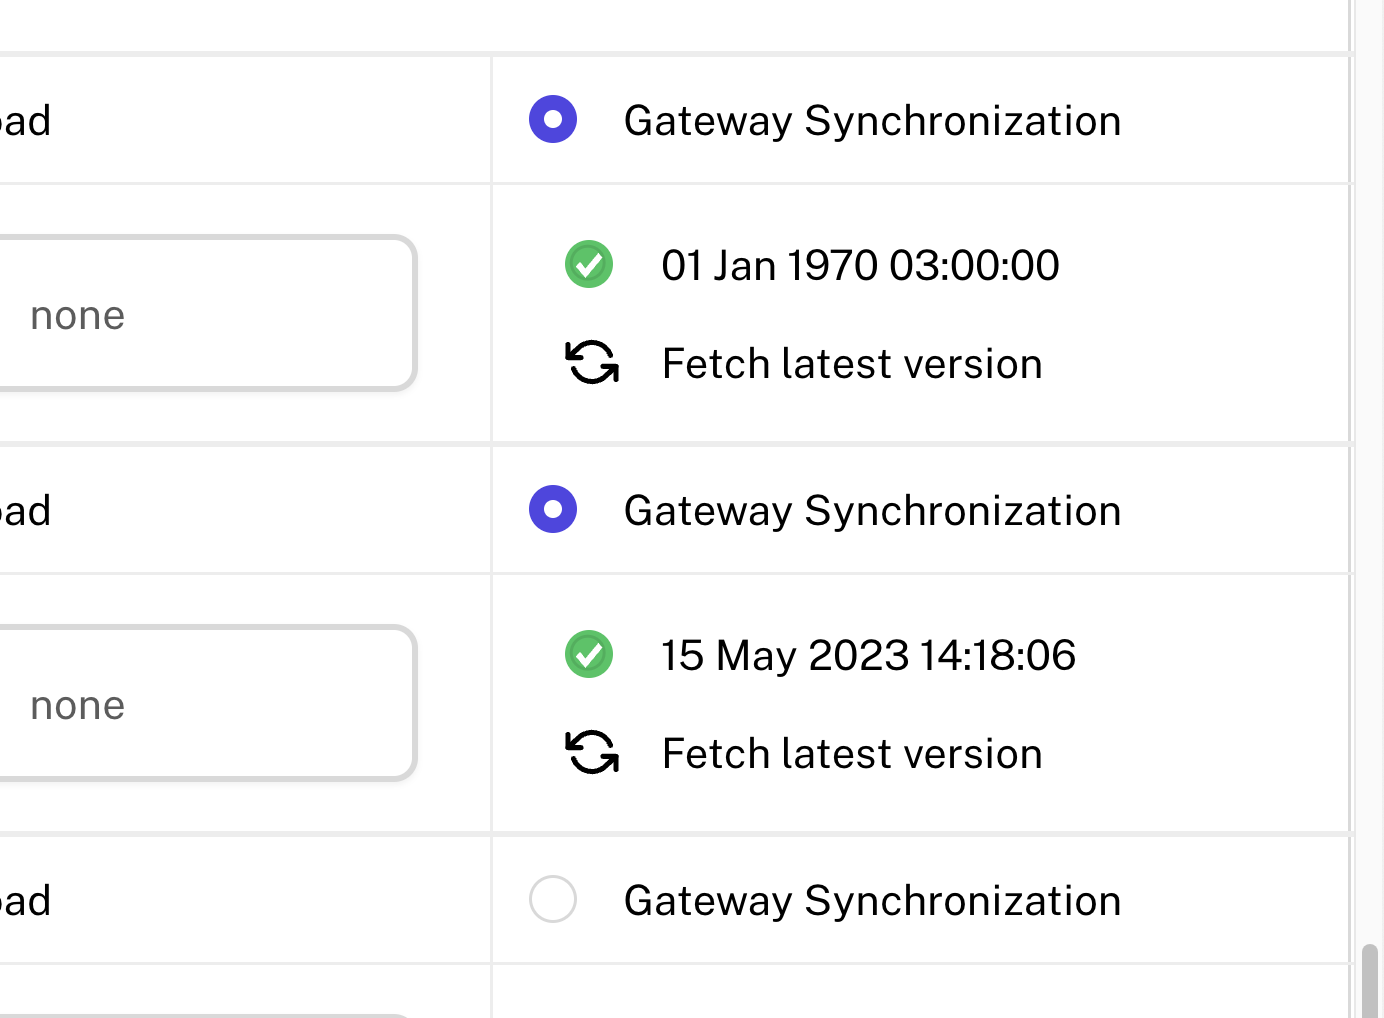Click the unselected radio circle in the last row
This screenshot has height=1018, width=1384.
pos(553,899)
